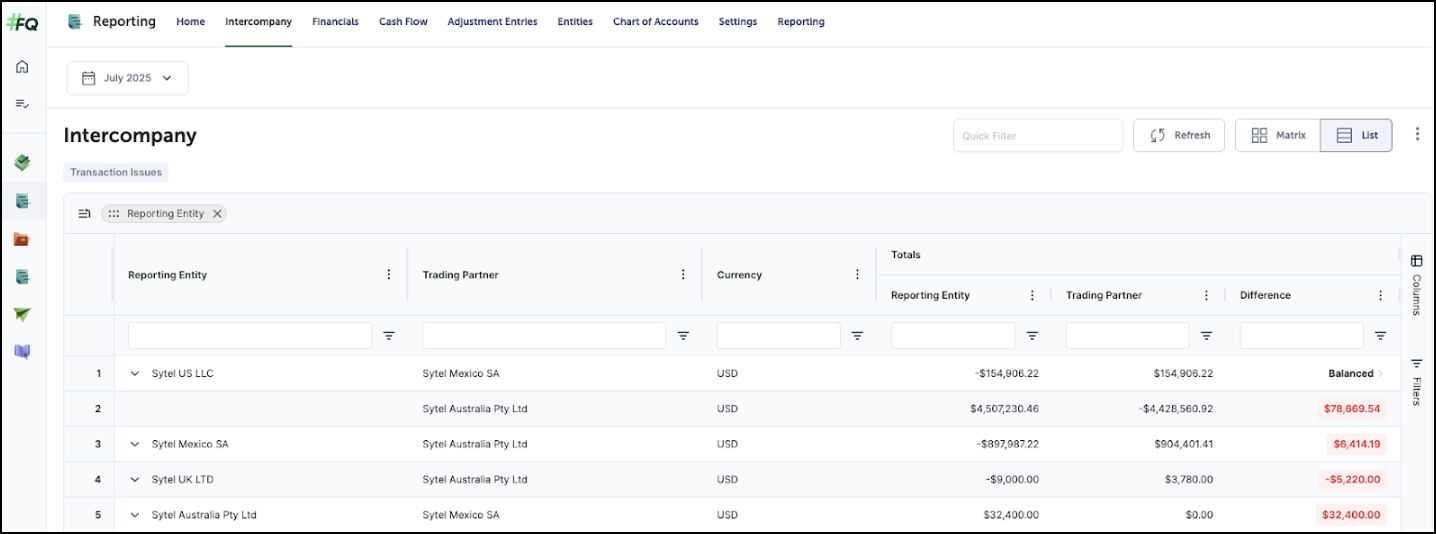Switch to List view
The width and height of the screenshot is (1436, 534).
pyautogui.click(x=1356, y=135)
